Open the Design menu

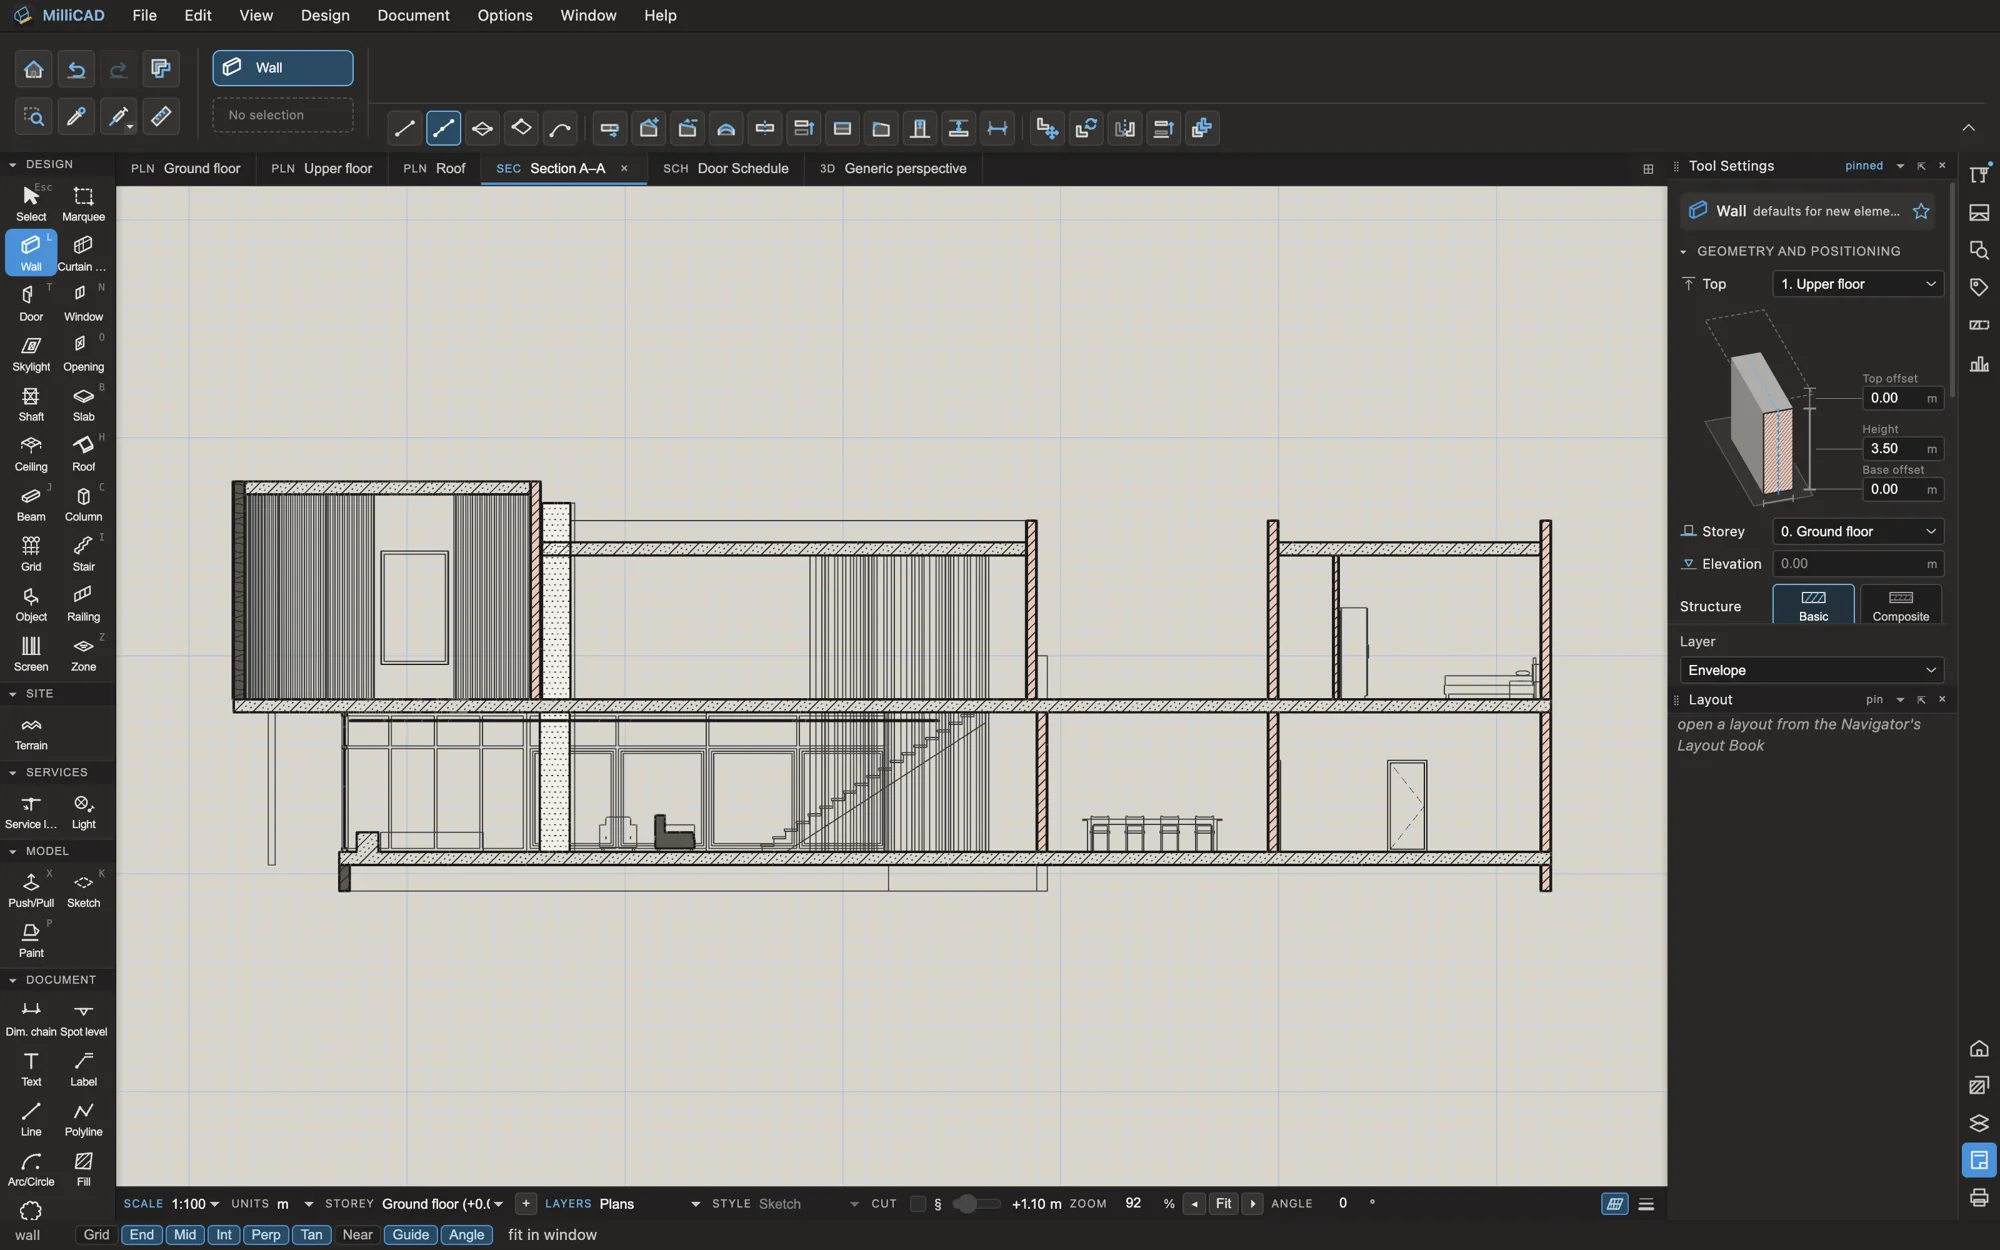(x=325, y=15)
